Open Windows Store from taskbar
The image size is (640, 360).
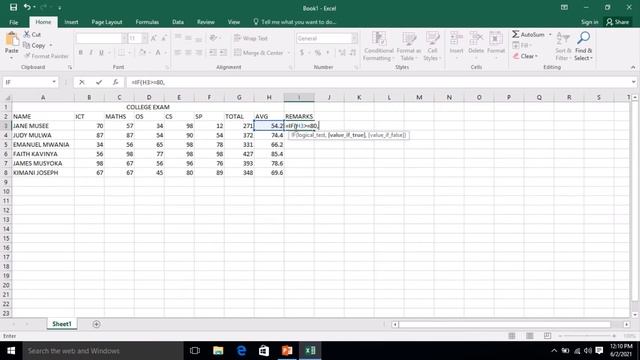pos(264,351)
